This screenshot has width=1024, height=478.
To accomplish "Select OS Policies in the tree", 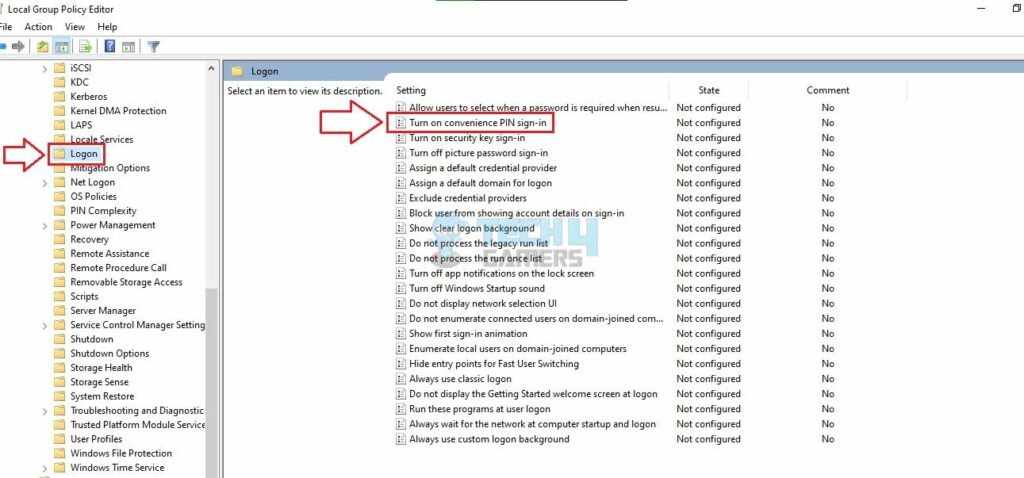I will [x=93, y=197].
